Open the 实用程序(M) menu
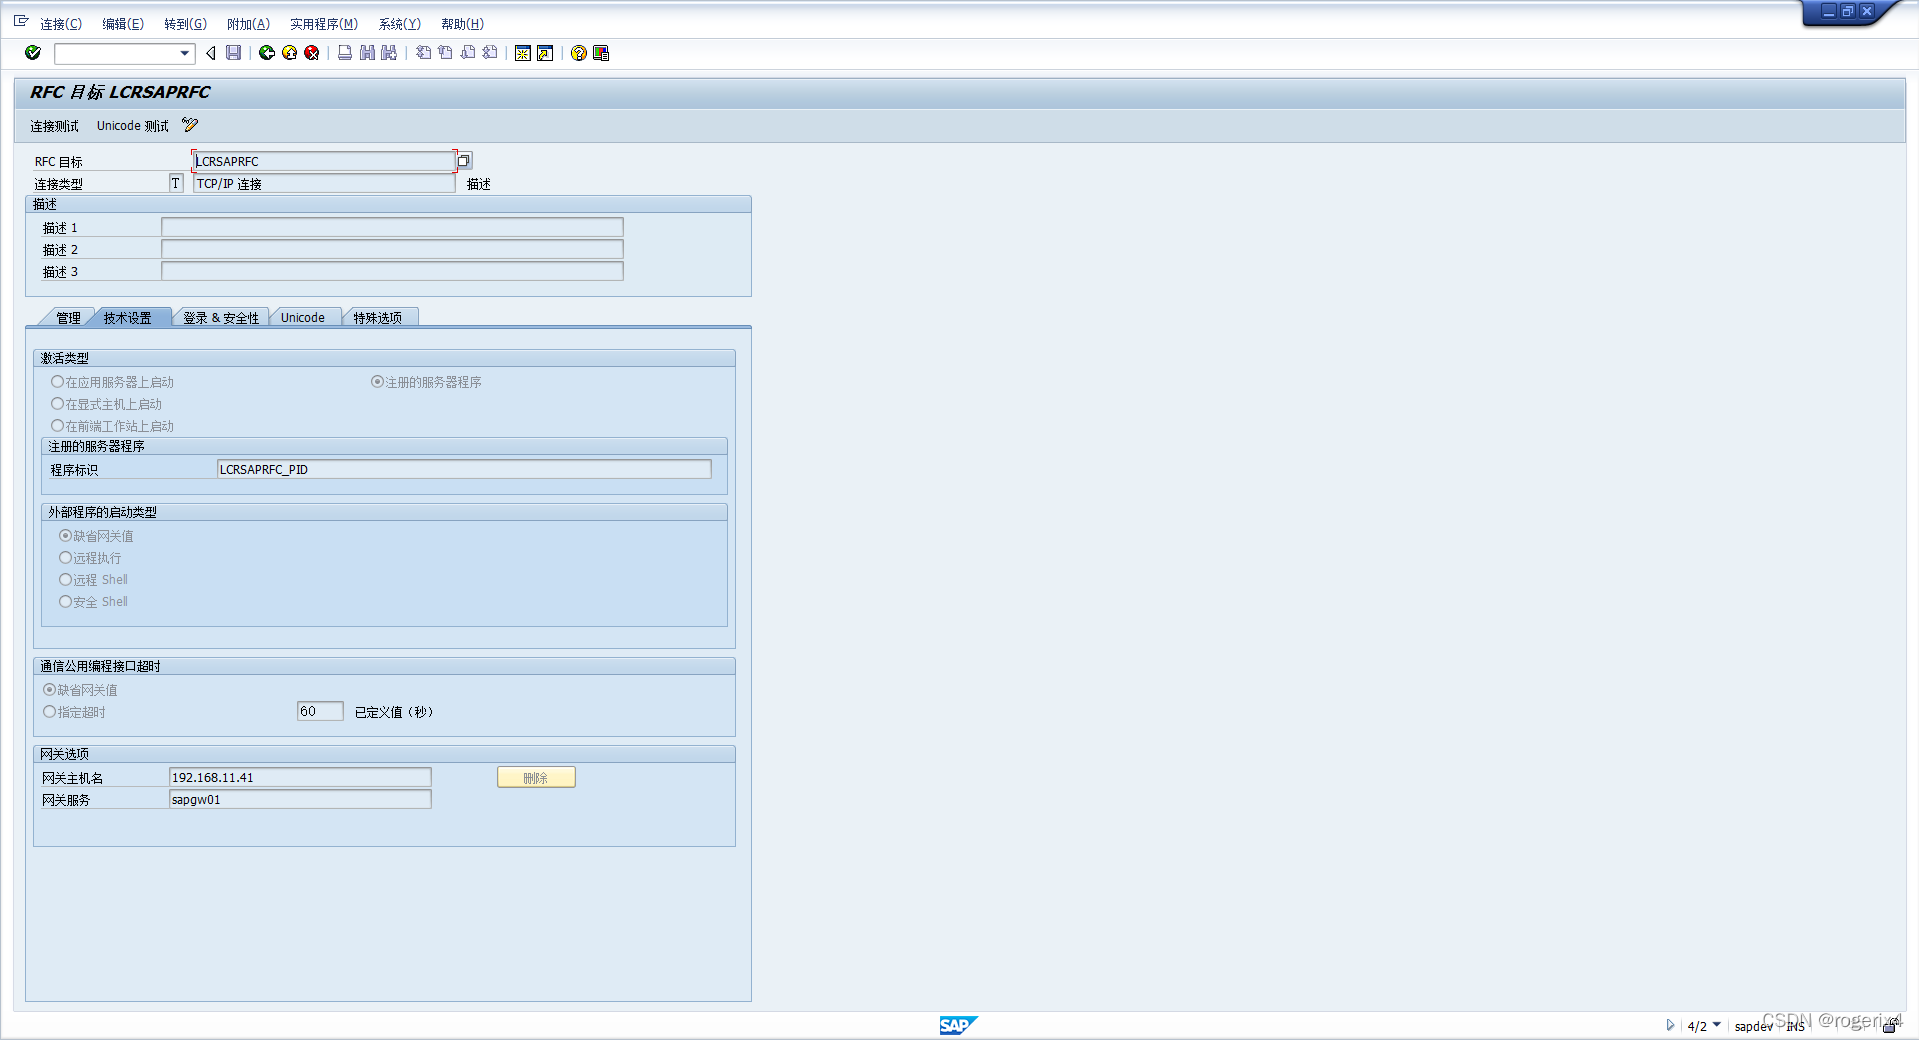The image size is (1919, 1040). (x=323, y=24)
